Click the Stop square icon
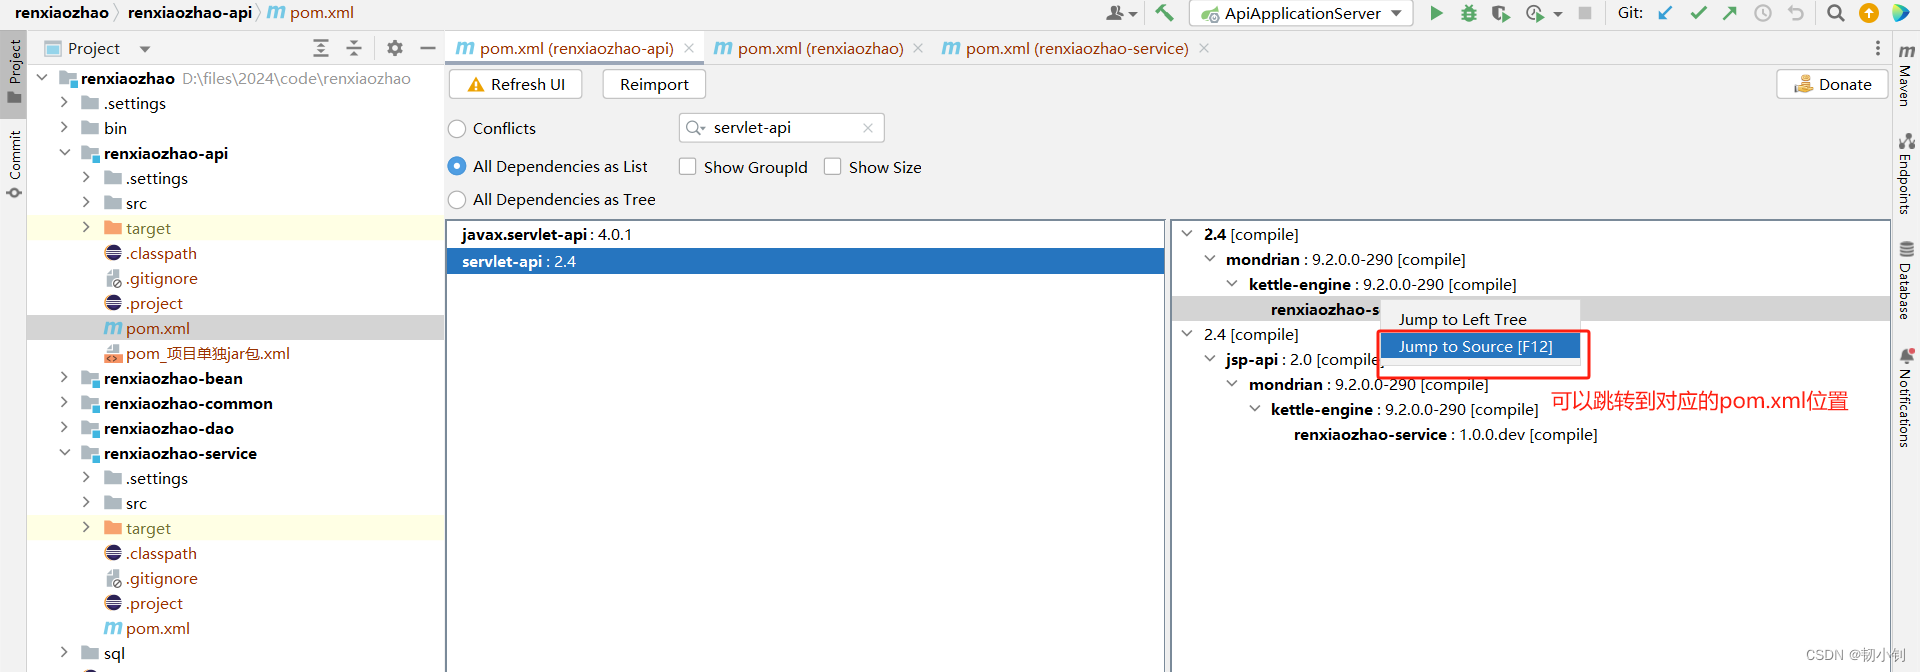1920x672 pixels. click(1585, 13)
